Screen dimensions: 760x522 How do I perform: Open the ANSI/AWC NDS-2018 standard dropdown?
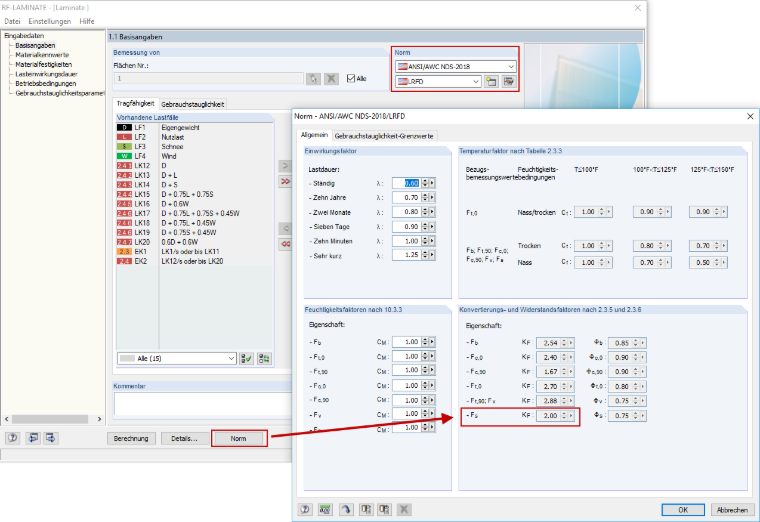(511, 66)
